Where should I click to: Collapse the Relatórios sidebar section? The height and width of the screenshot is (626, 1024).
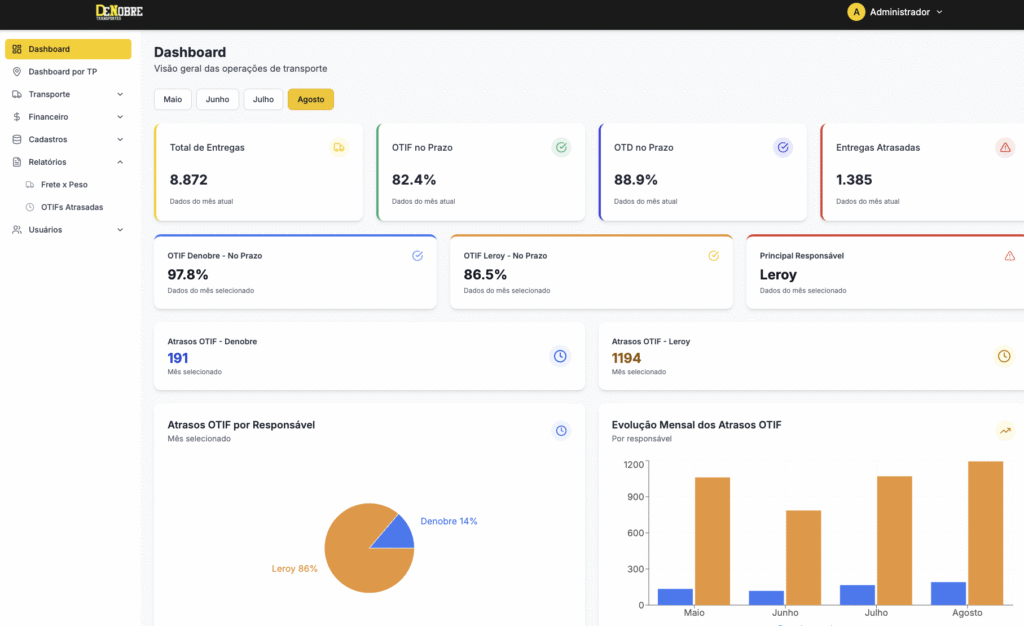pyautogui.click(x=68, y=162)
